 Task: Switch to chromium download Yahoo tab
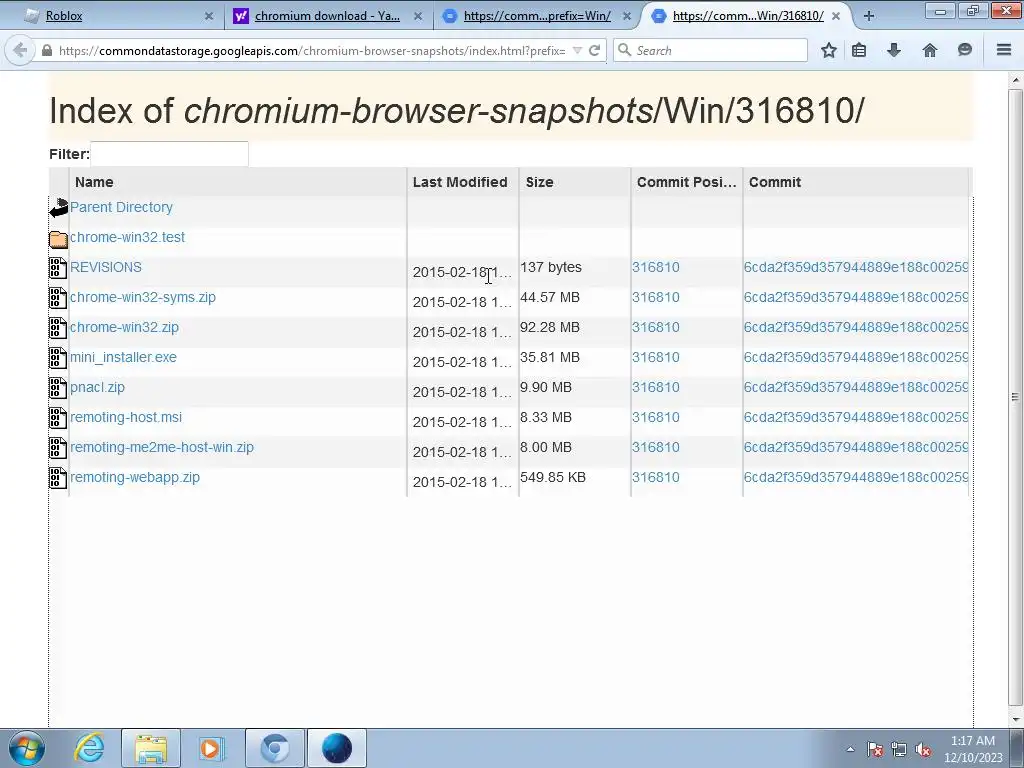[x=327, y=16]
